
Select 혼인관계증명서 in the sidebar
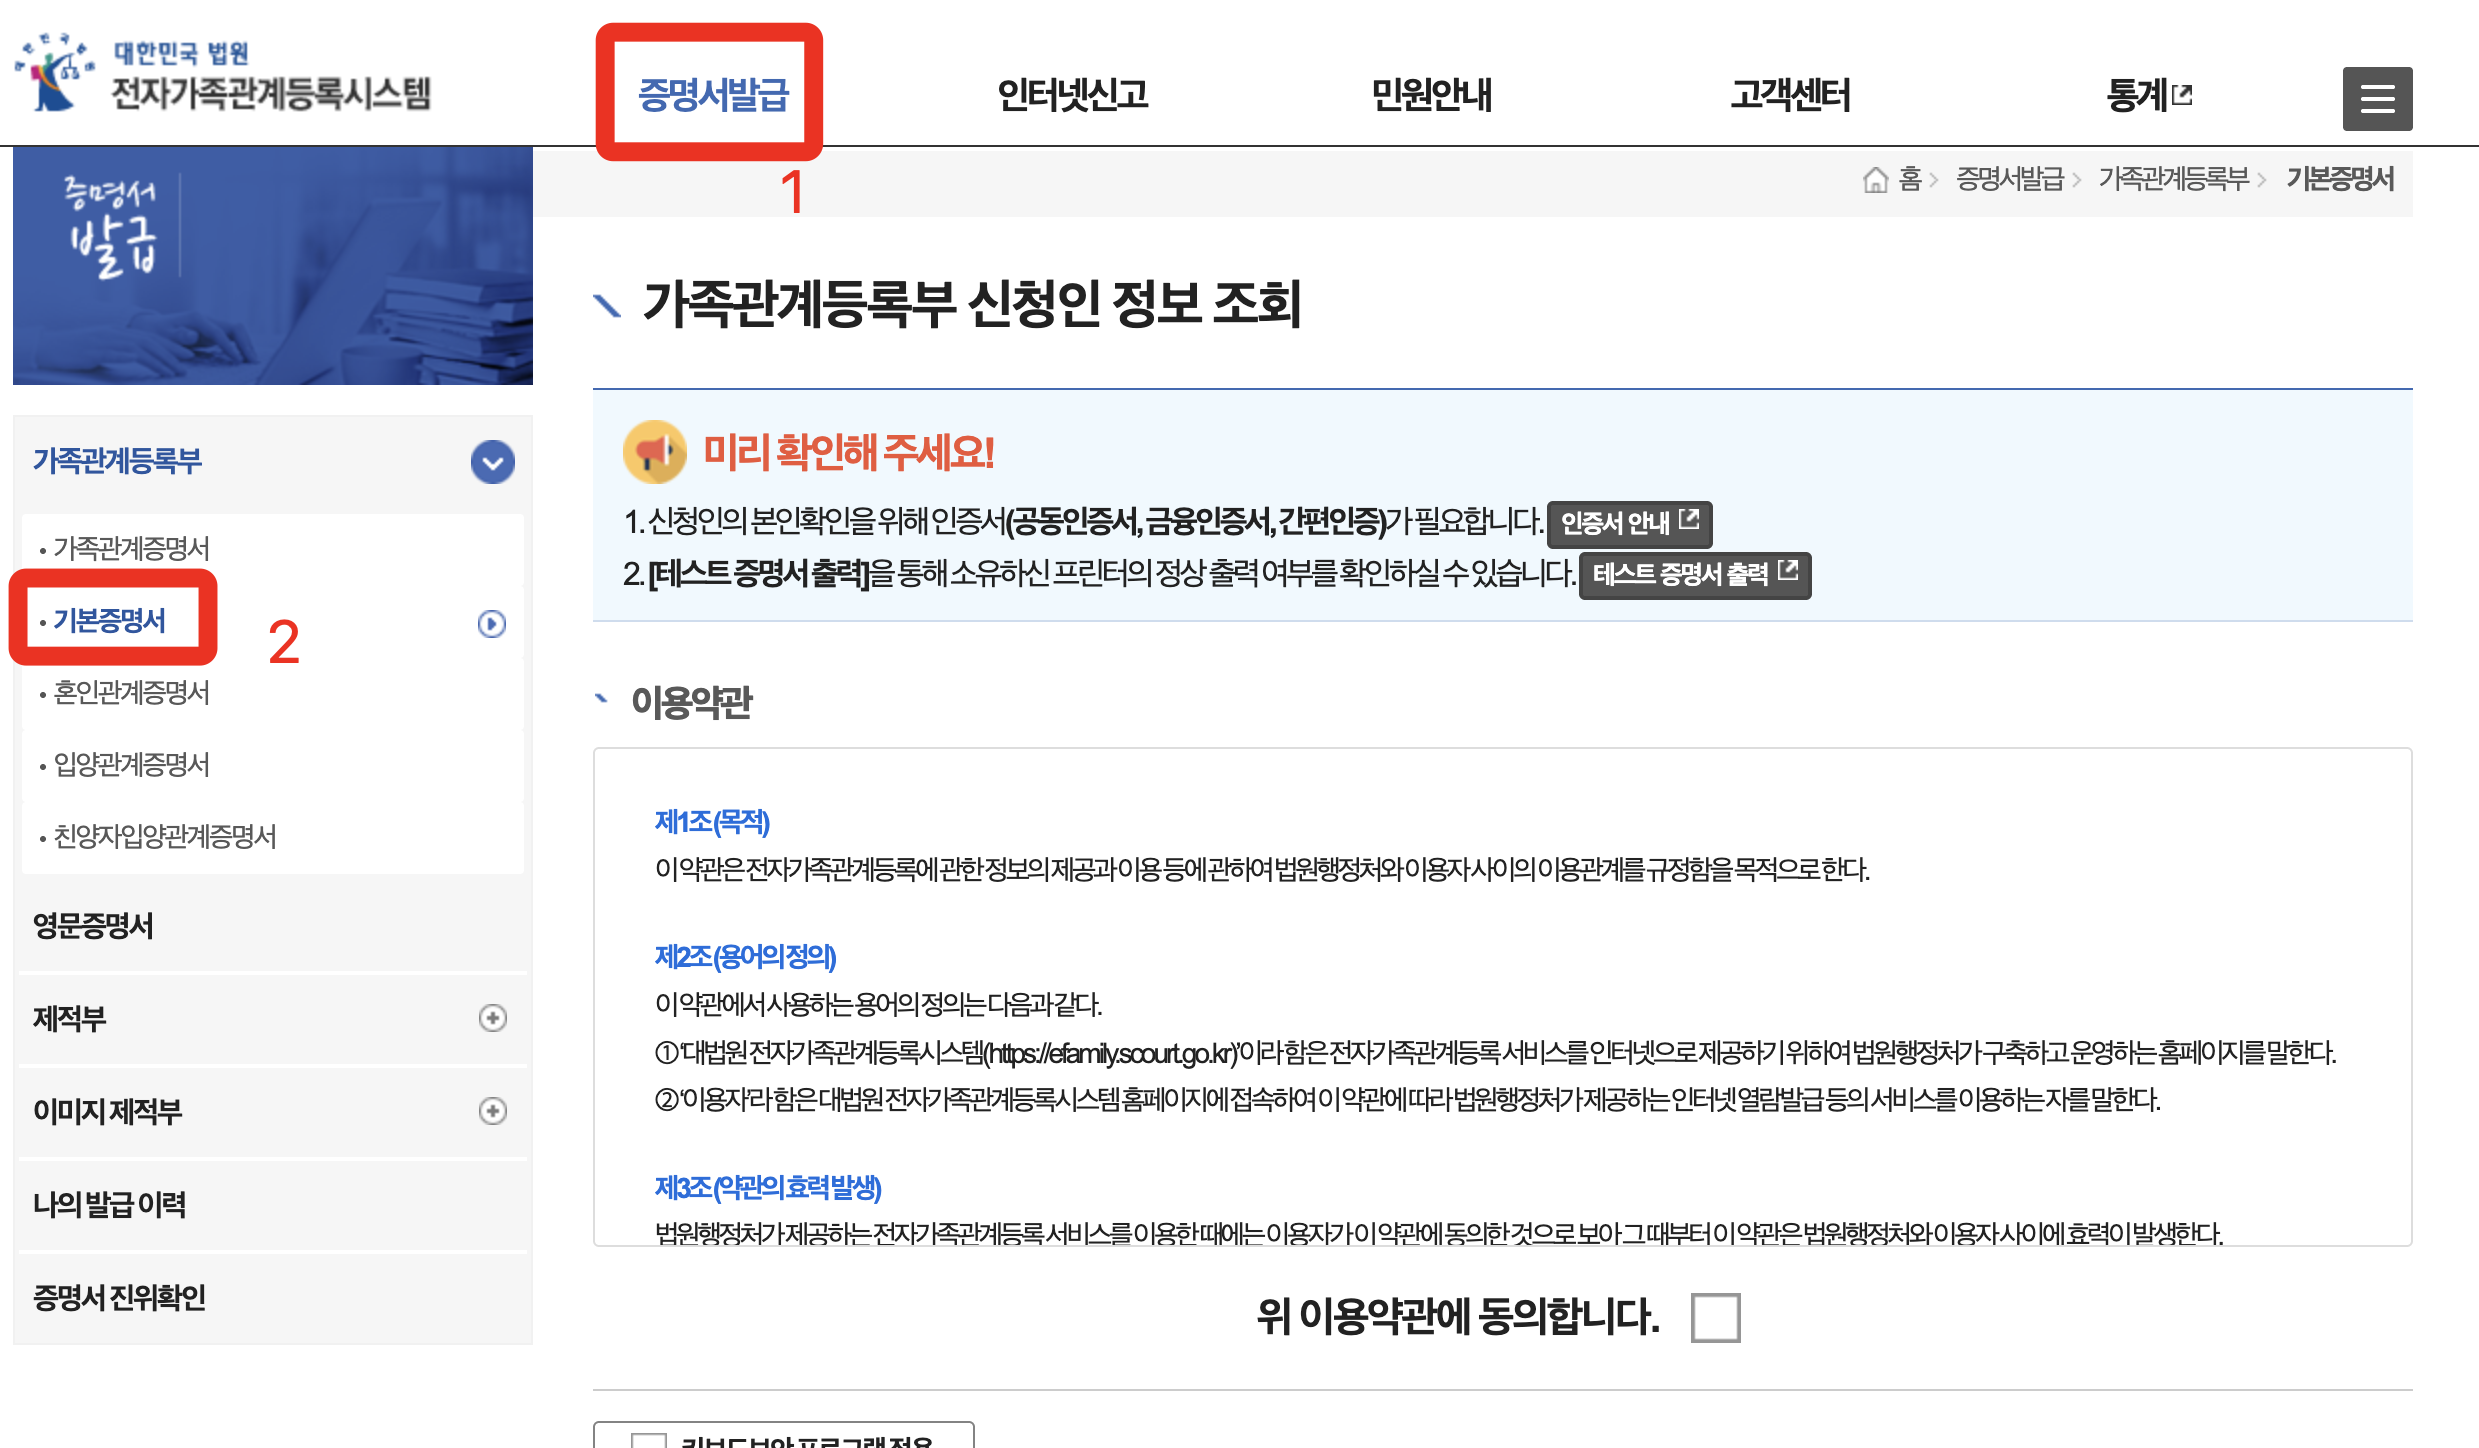131,692
